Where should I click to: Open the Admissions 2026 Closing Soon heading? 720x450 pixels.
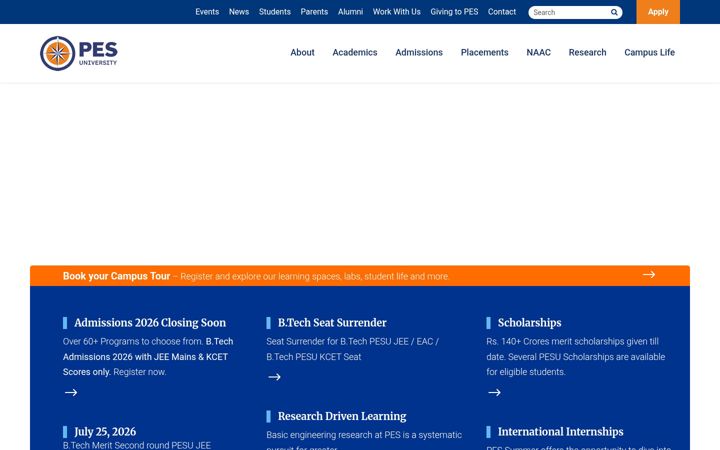[150, 323]
